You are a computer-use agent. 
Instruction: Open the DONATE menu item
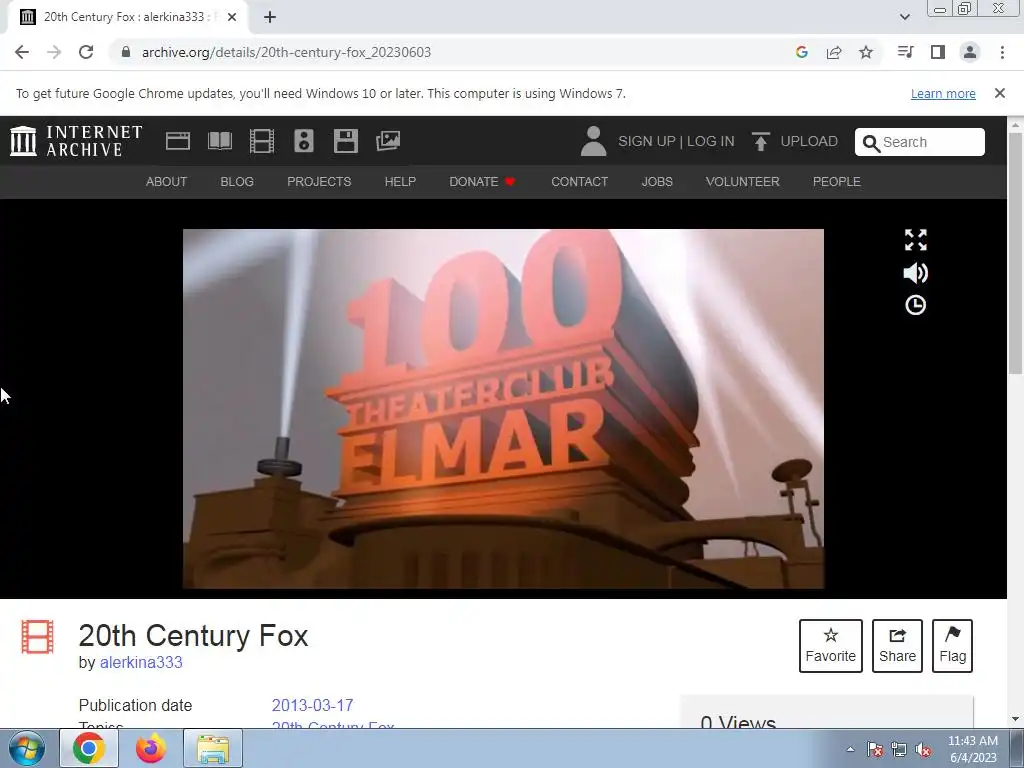pyautogui.click(x=482, y=182)
